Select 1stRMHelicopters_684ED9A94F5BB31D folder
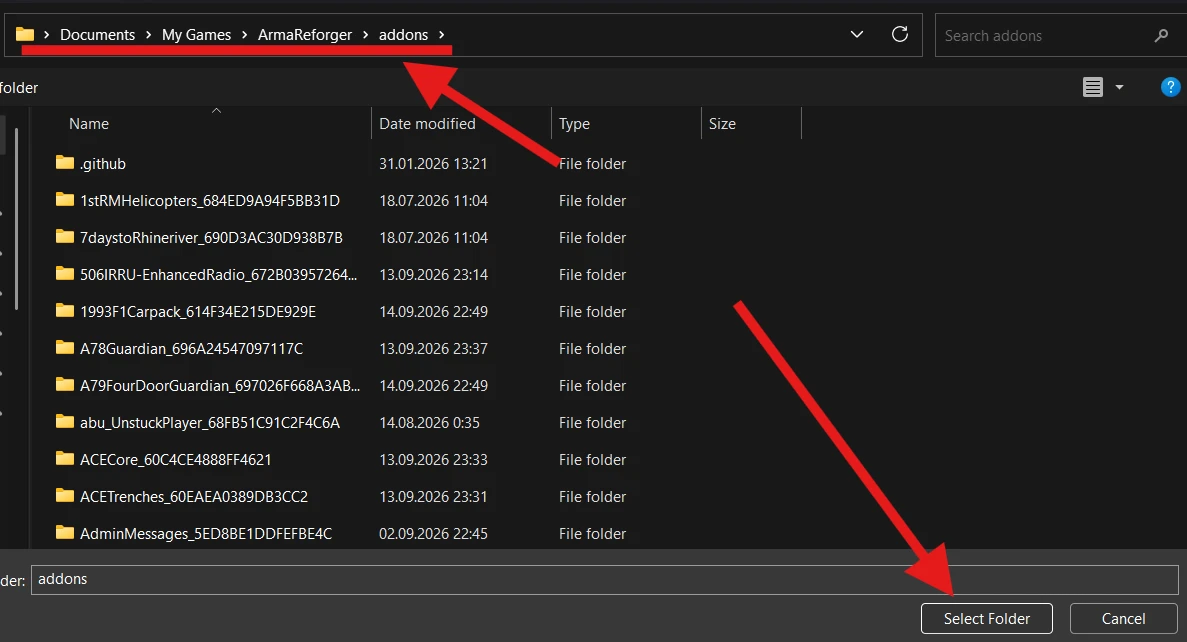 click(x=210, y=201)
